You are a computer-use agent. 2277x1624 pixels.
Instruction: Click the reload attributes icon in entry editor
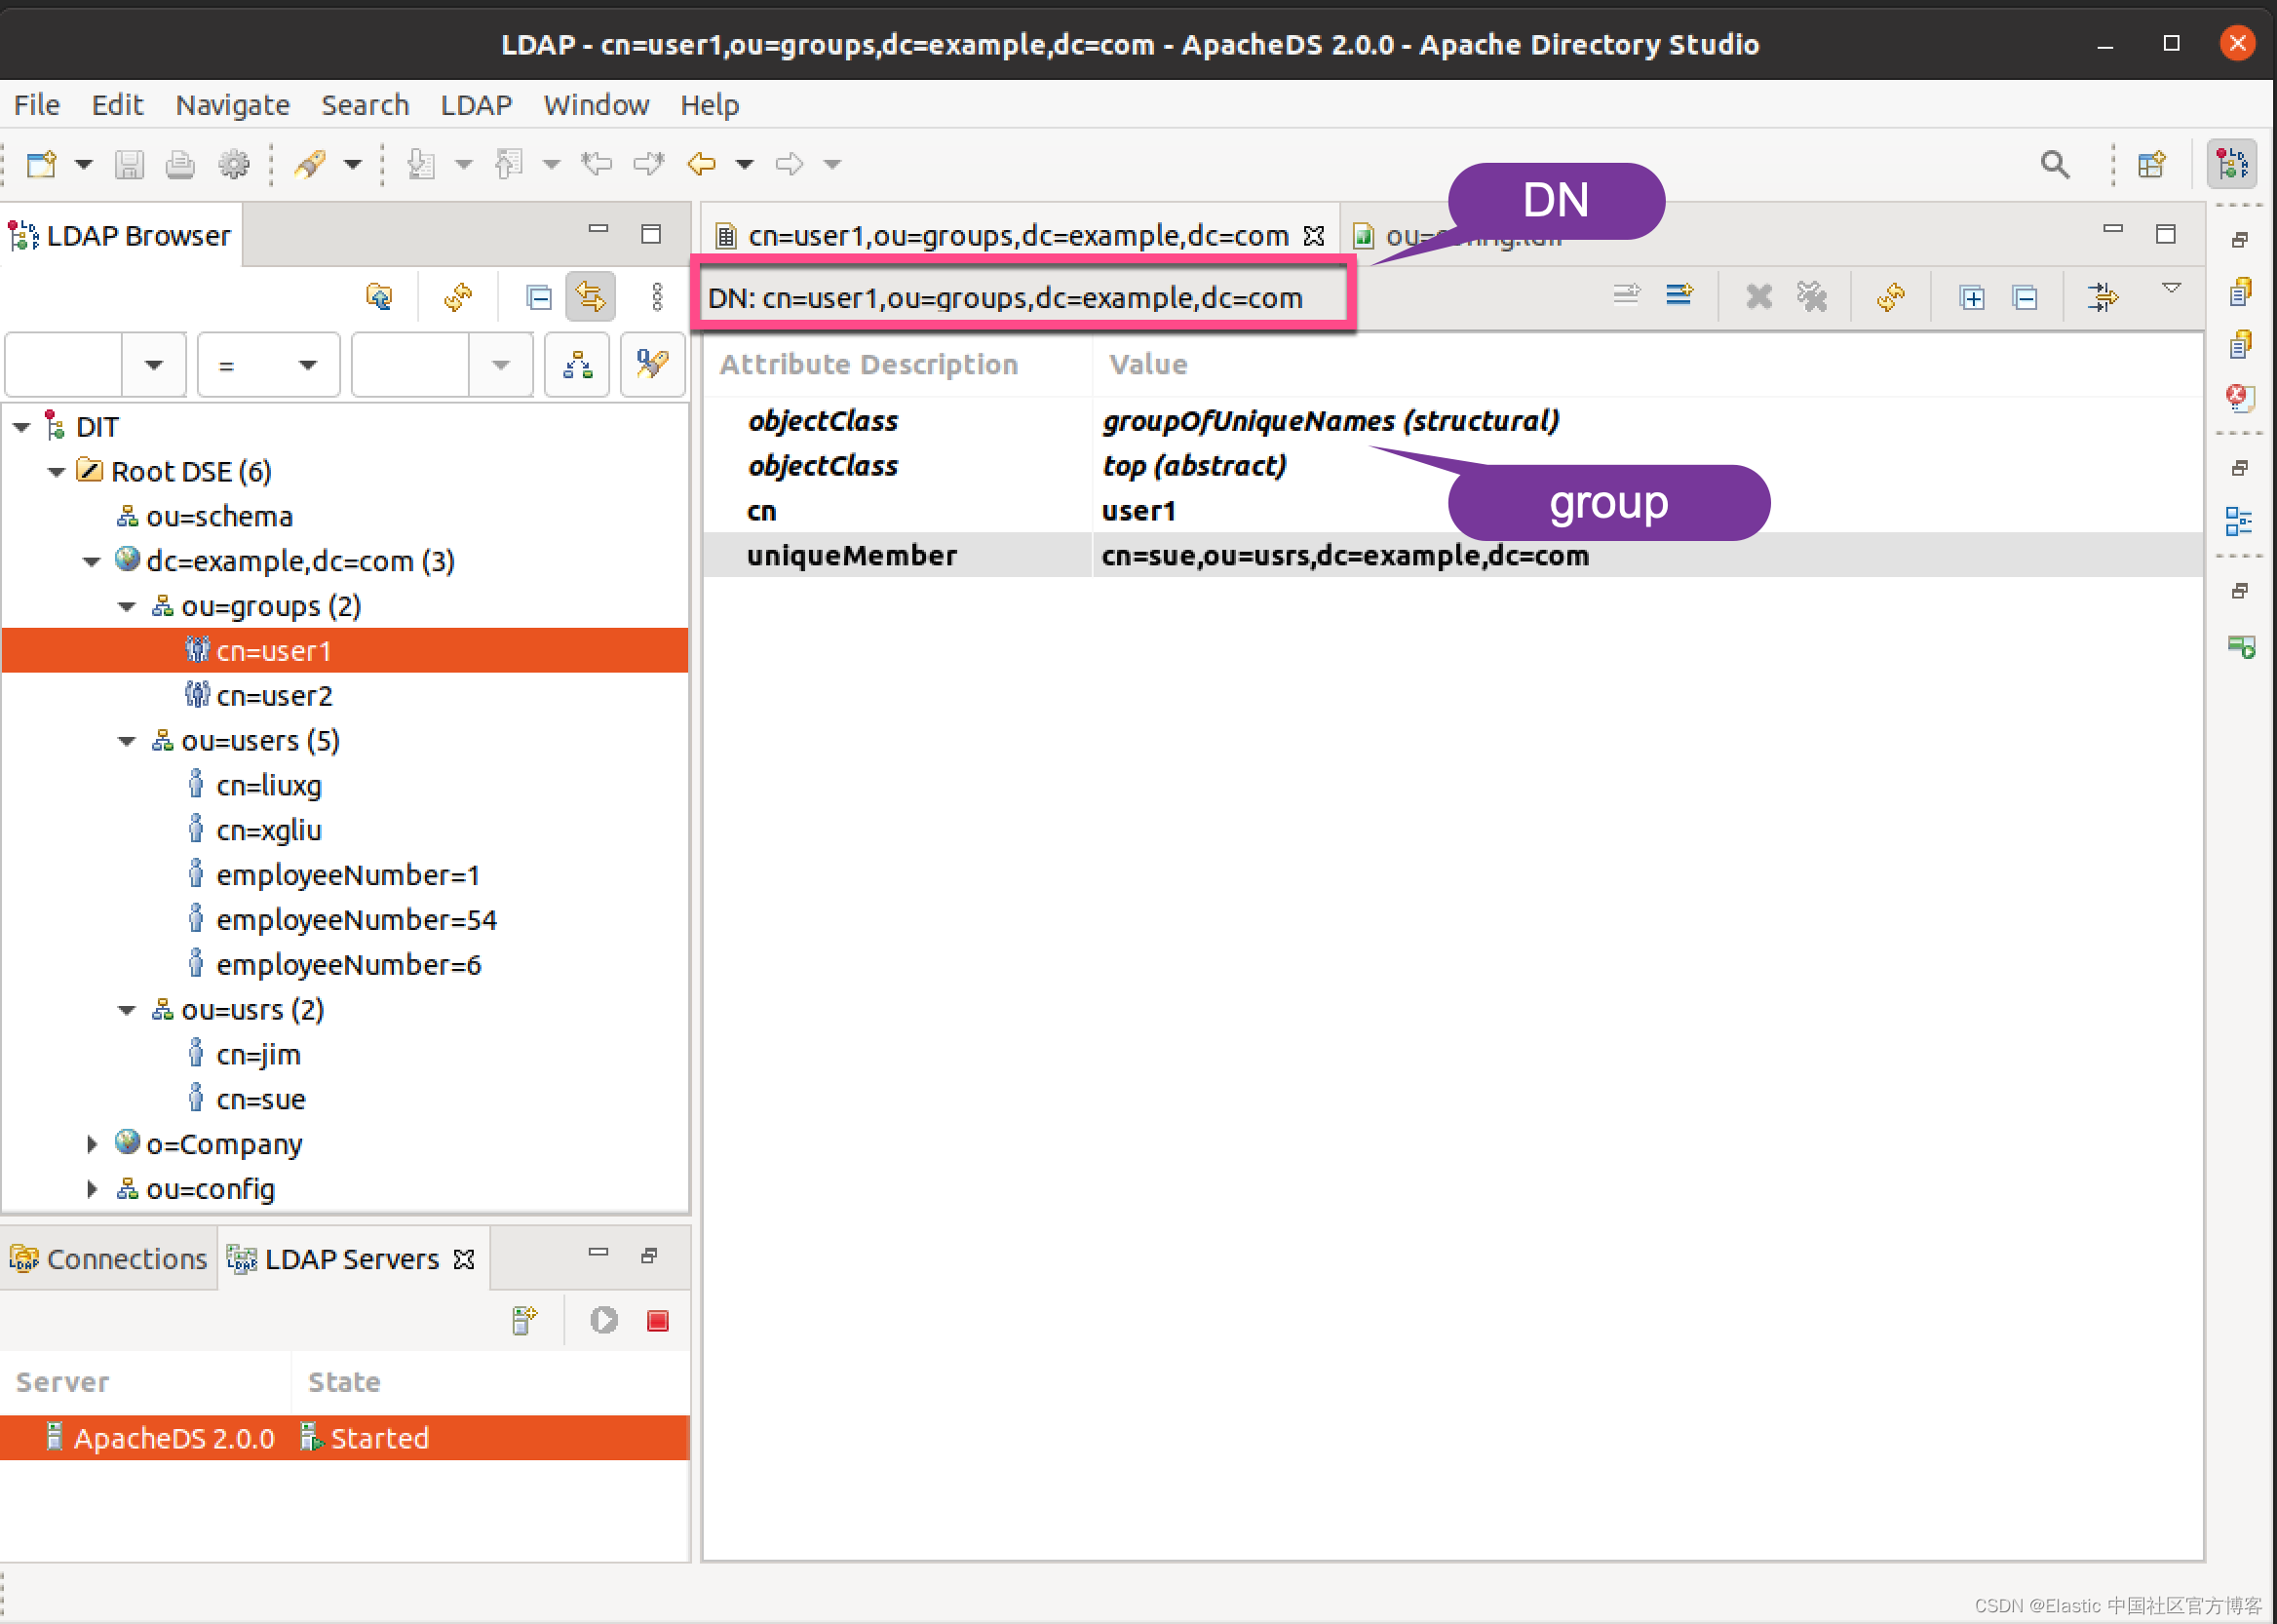click(x=1890, y=297)
